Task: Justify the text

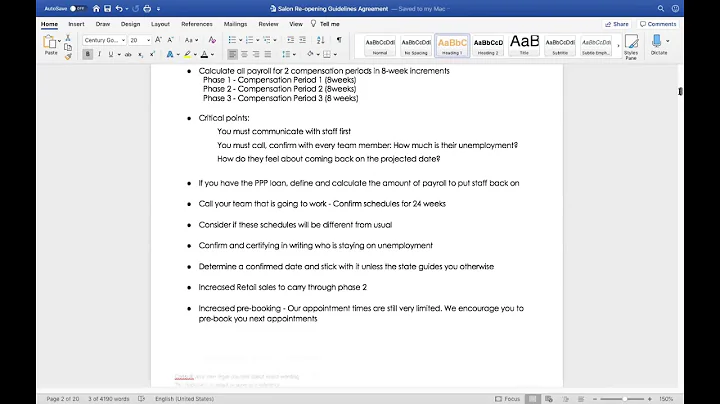Action: pyautogui.click(x=268, y=54)
